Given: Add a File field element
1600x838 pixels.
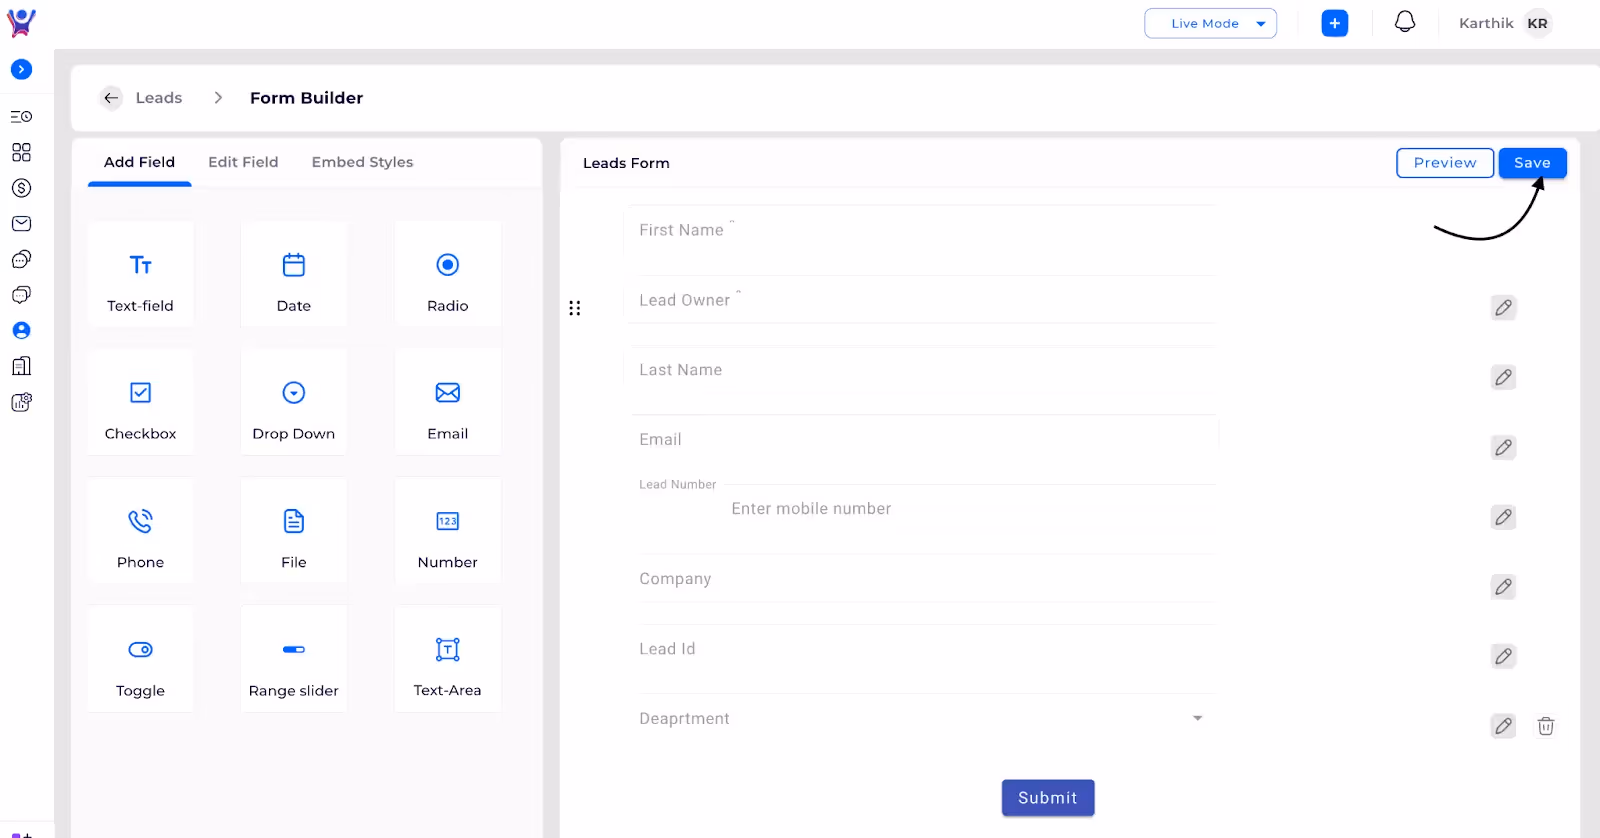Looking at the screenshot, I should tap(294, 531).
